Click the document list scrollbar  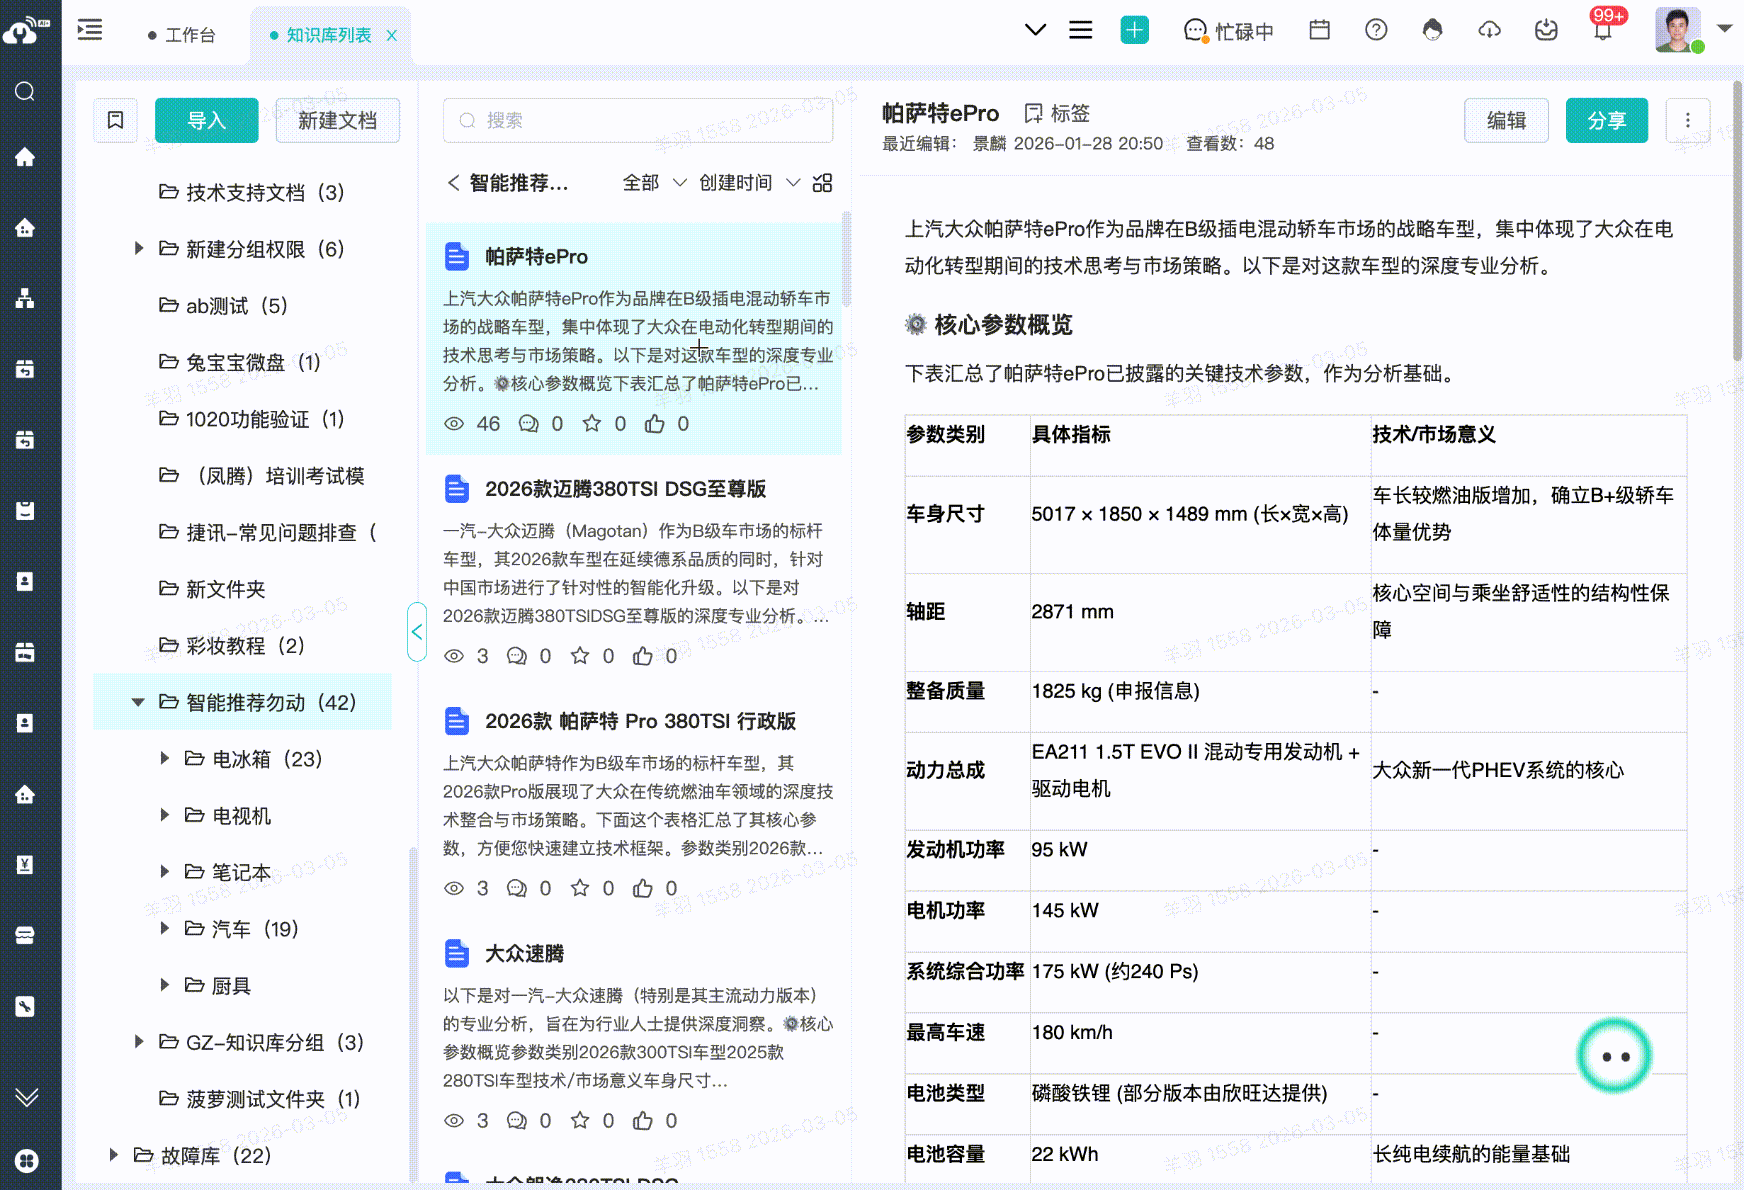coord(846,258)
